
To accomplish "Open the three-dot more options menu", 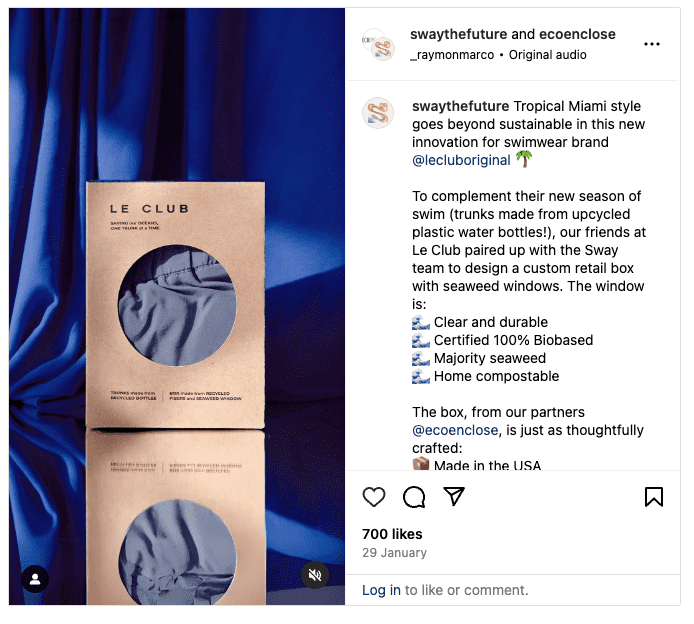I will click(x=652, y=44).
